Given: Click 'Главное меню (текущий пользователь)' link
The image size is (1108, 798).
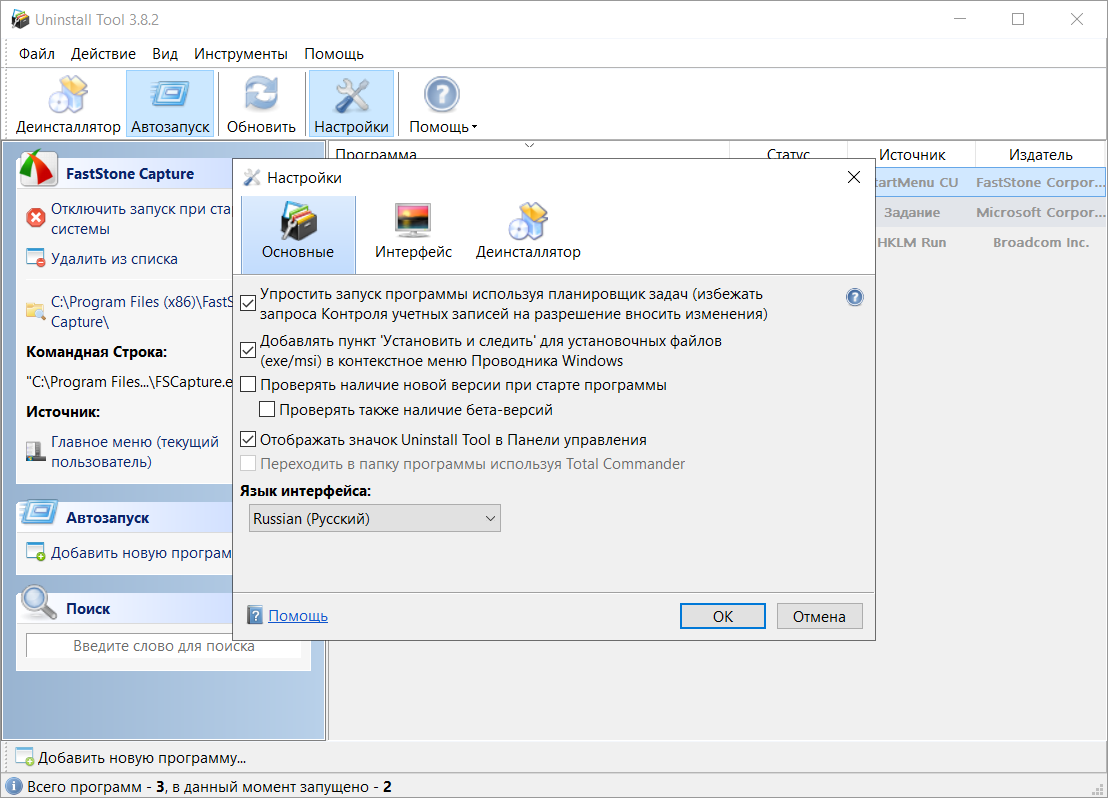Looking at the screenshot, I should coord(135,451).
